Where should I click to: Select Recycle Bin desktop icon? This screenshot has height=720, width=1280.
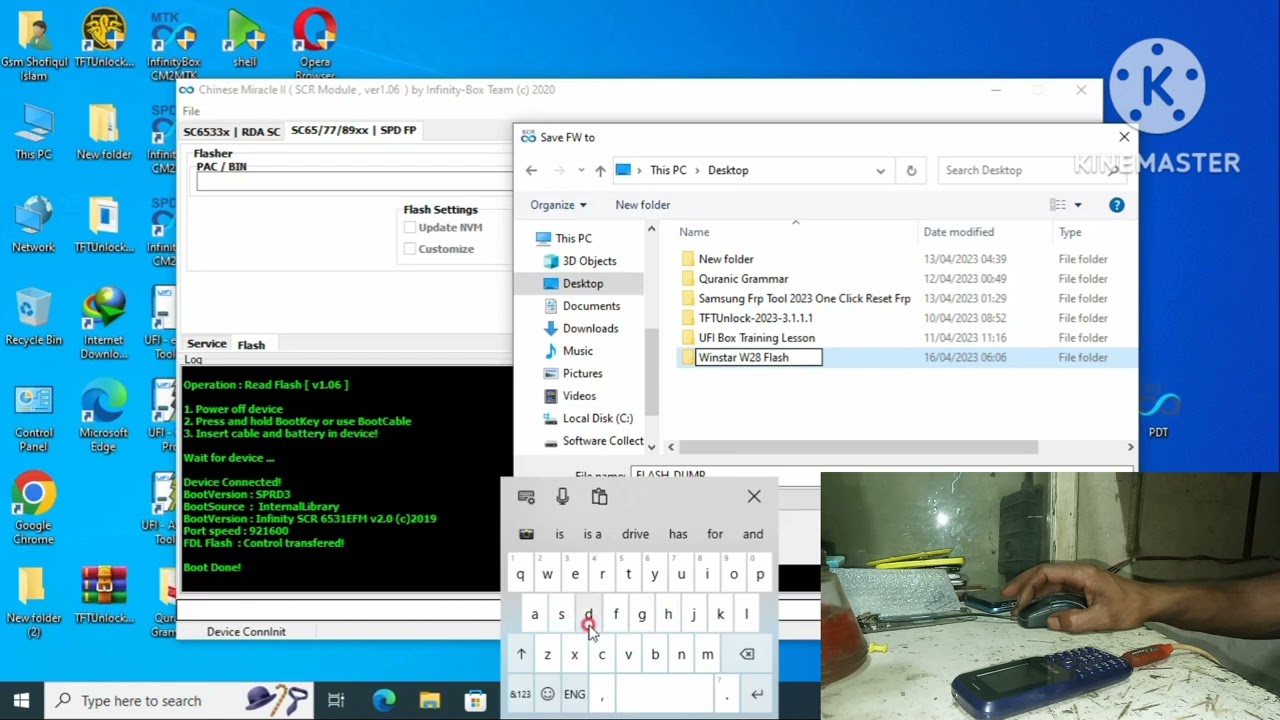click(x=33, y=316)
